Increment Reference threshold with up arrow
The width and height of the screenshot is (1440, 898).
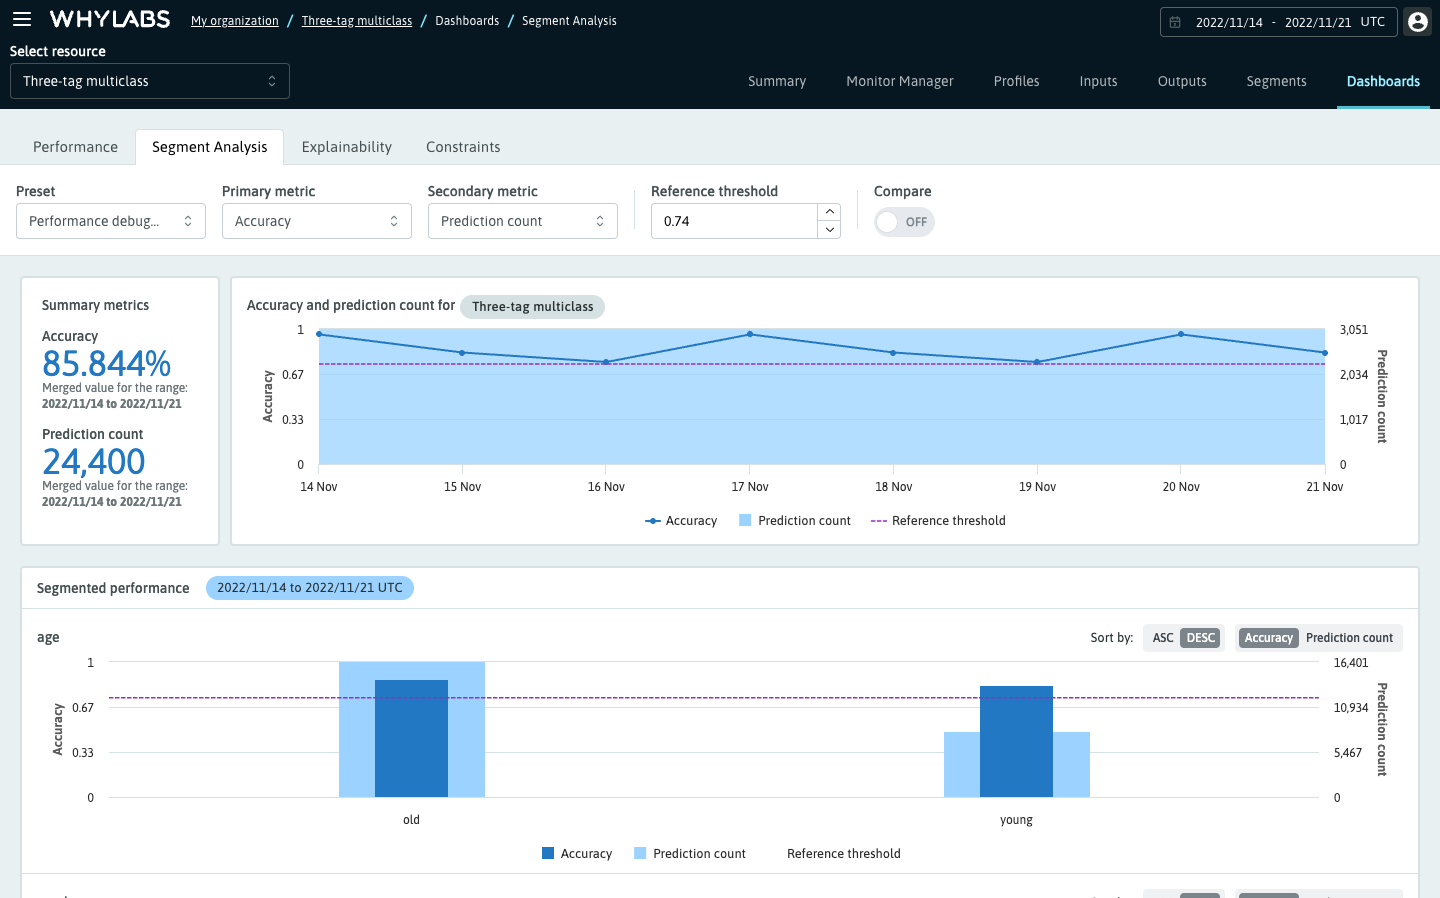click(829, 212)
